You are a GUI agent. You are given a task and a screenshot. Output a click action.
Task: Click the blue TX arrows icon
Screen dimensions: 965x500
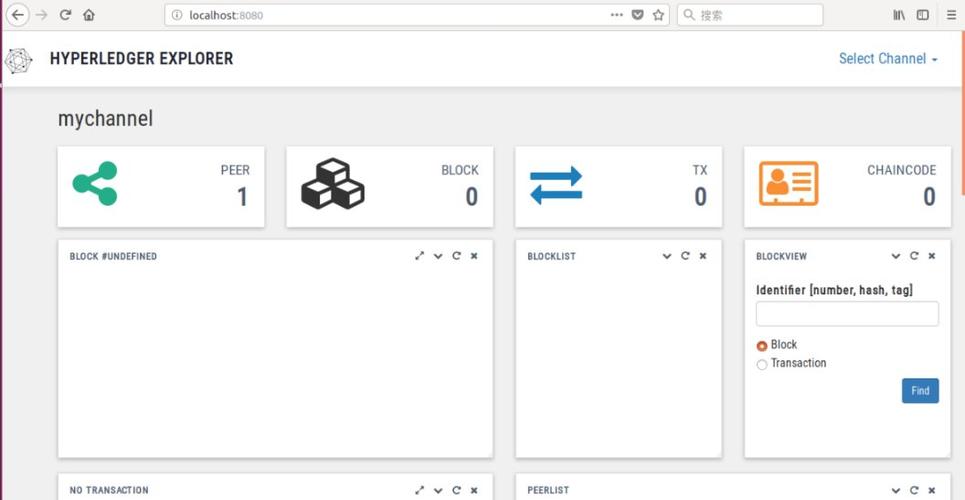click(x=555, y=185)
